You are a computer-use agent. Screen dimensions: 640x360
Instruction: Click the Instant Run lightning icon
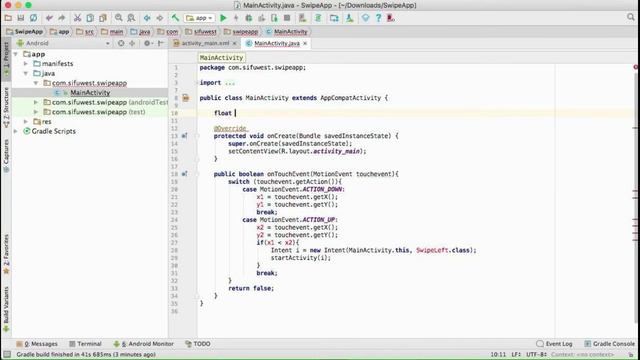(236, 18)
